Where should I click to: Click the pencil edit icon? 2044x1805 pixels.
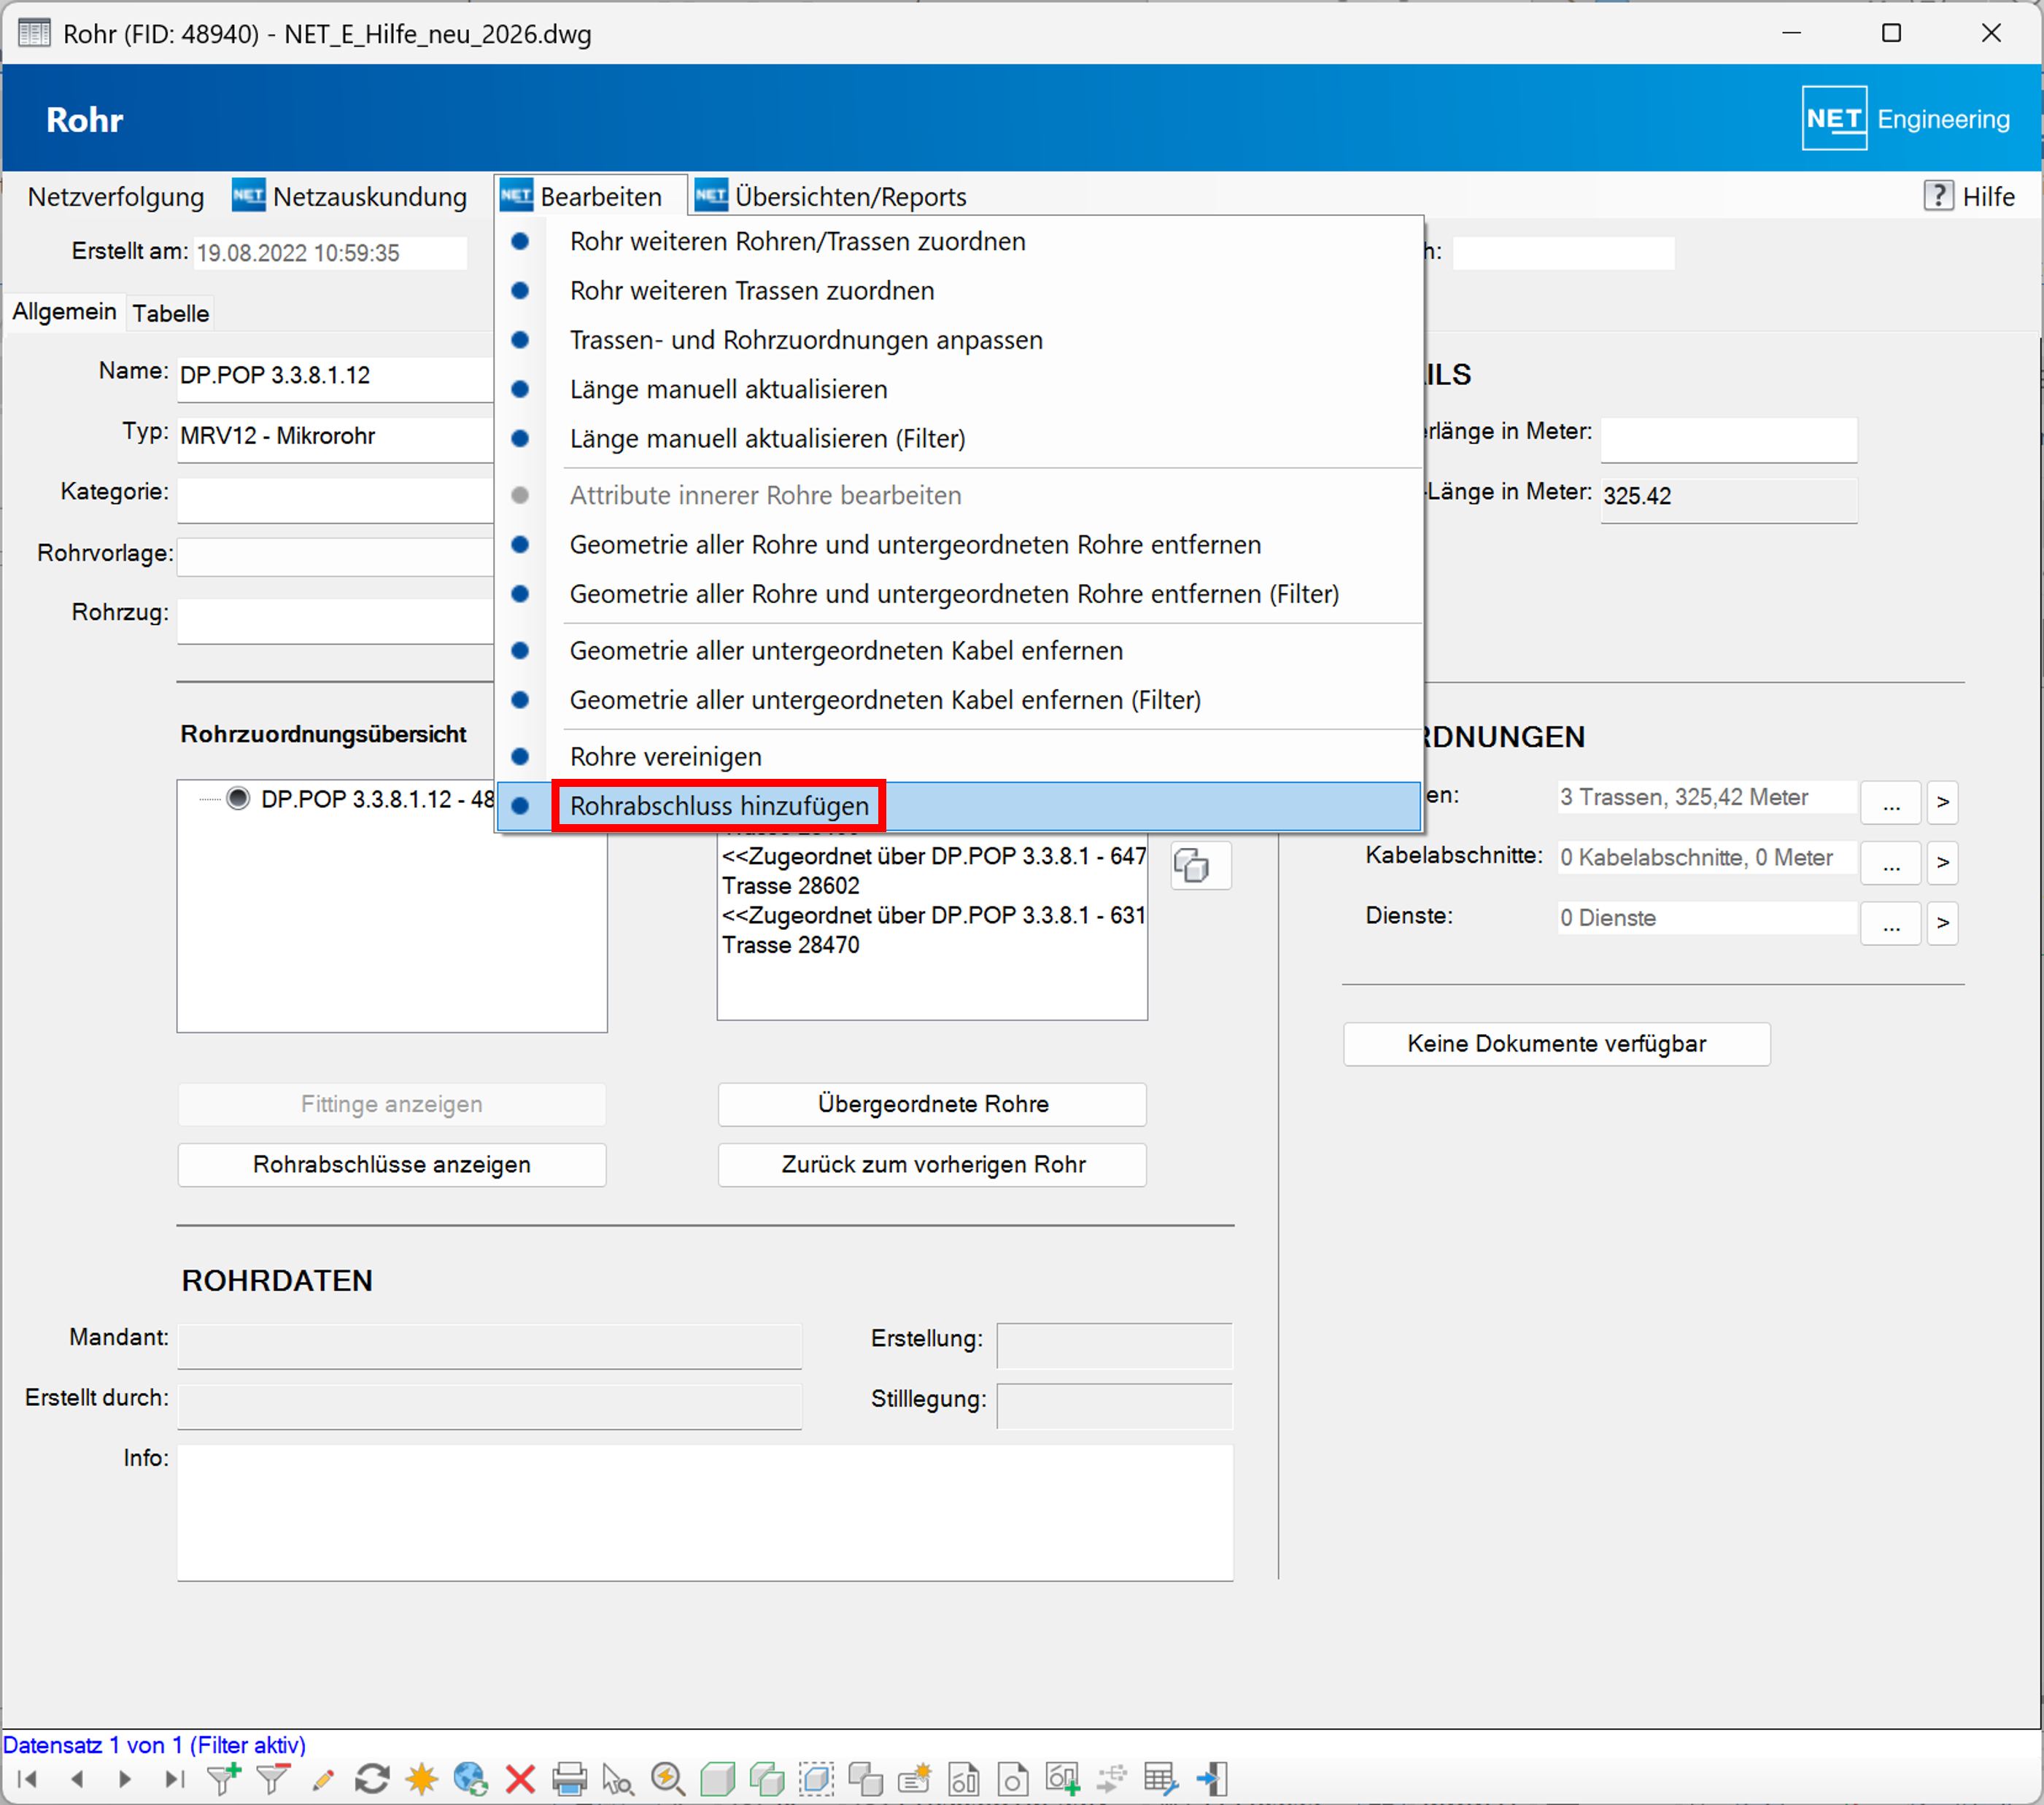click(323, 1779)
